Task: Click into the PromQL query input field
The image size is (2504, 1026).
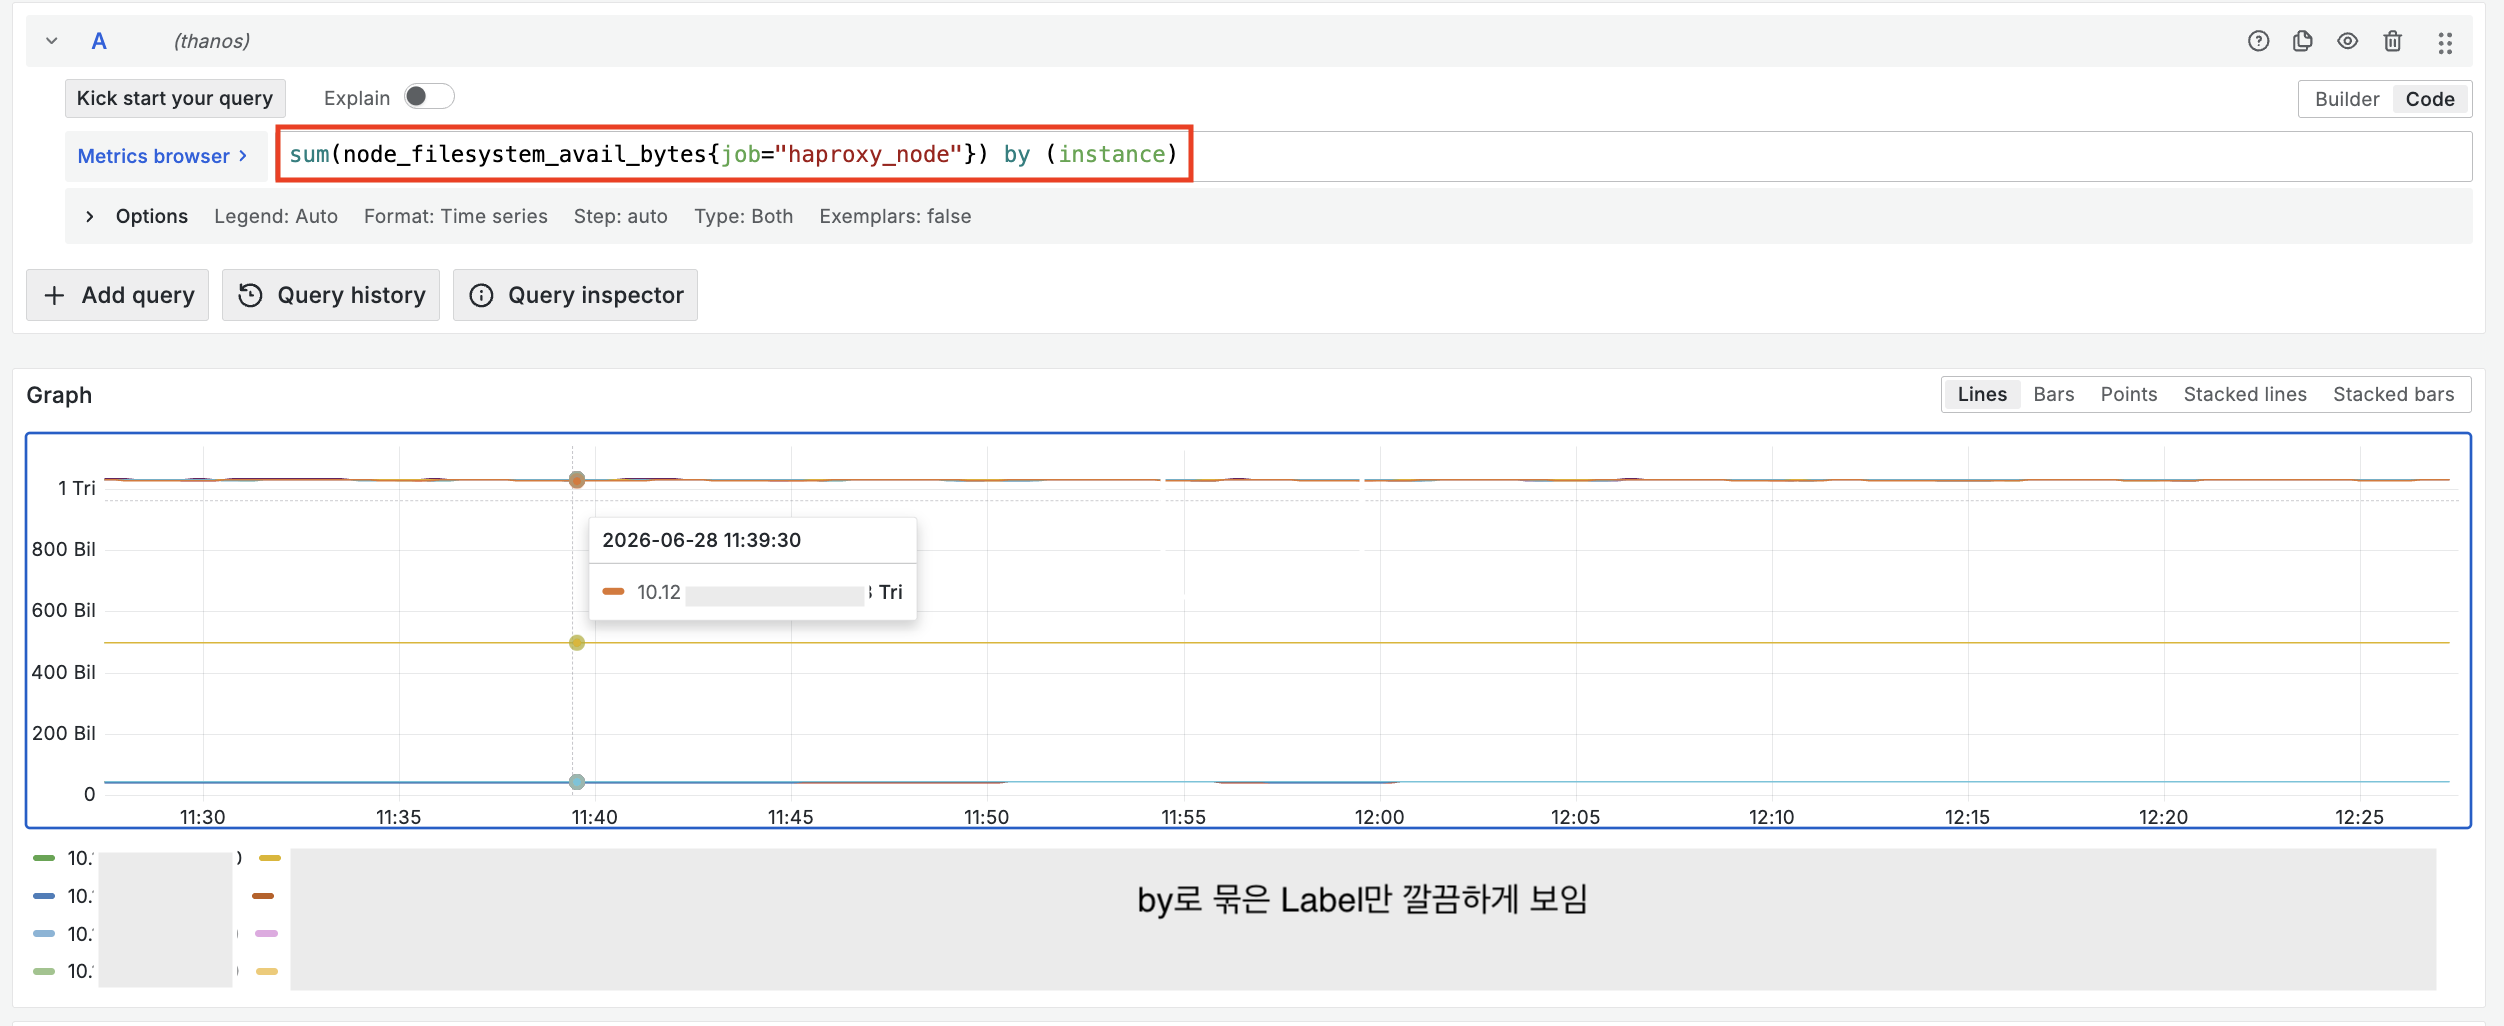Action: [1373, 155]
